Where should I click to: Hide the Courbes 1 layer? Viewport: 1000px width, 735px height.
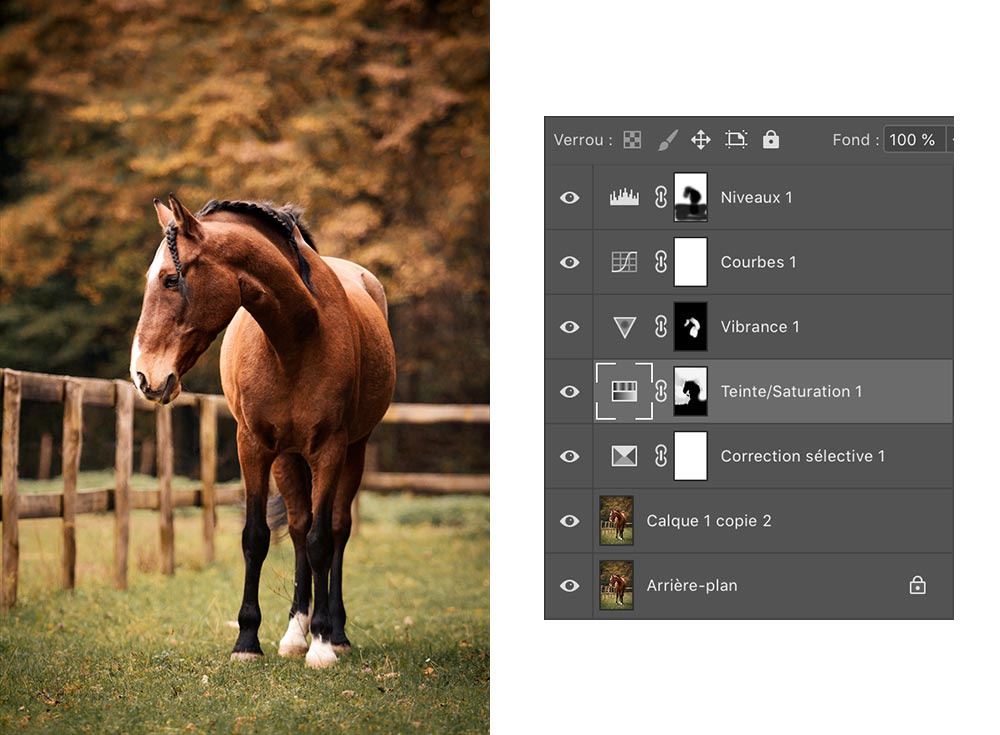(x=570, y=262)
